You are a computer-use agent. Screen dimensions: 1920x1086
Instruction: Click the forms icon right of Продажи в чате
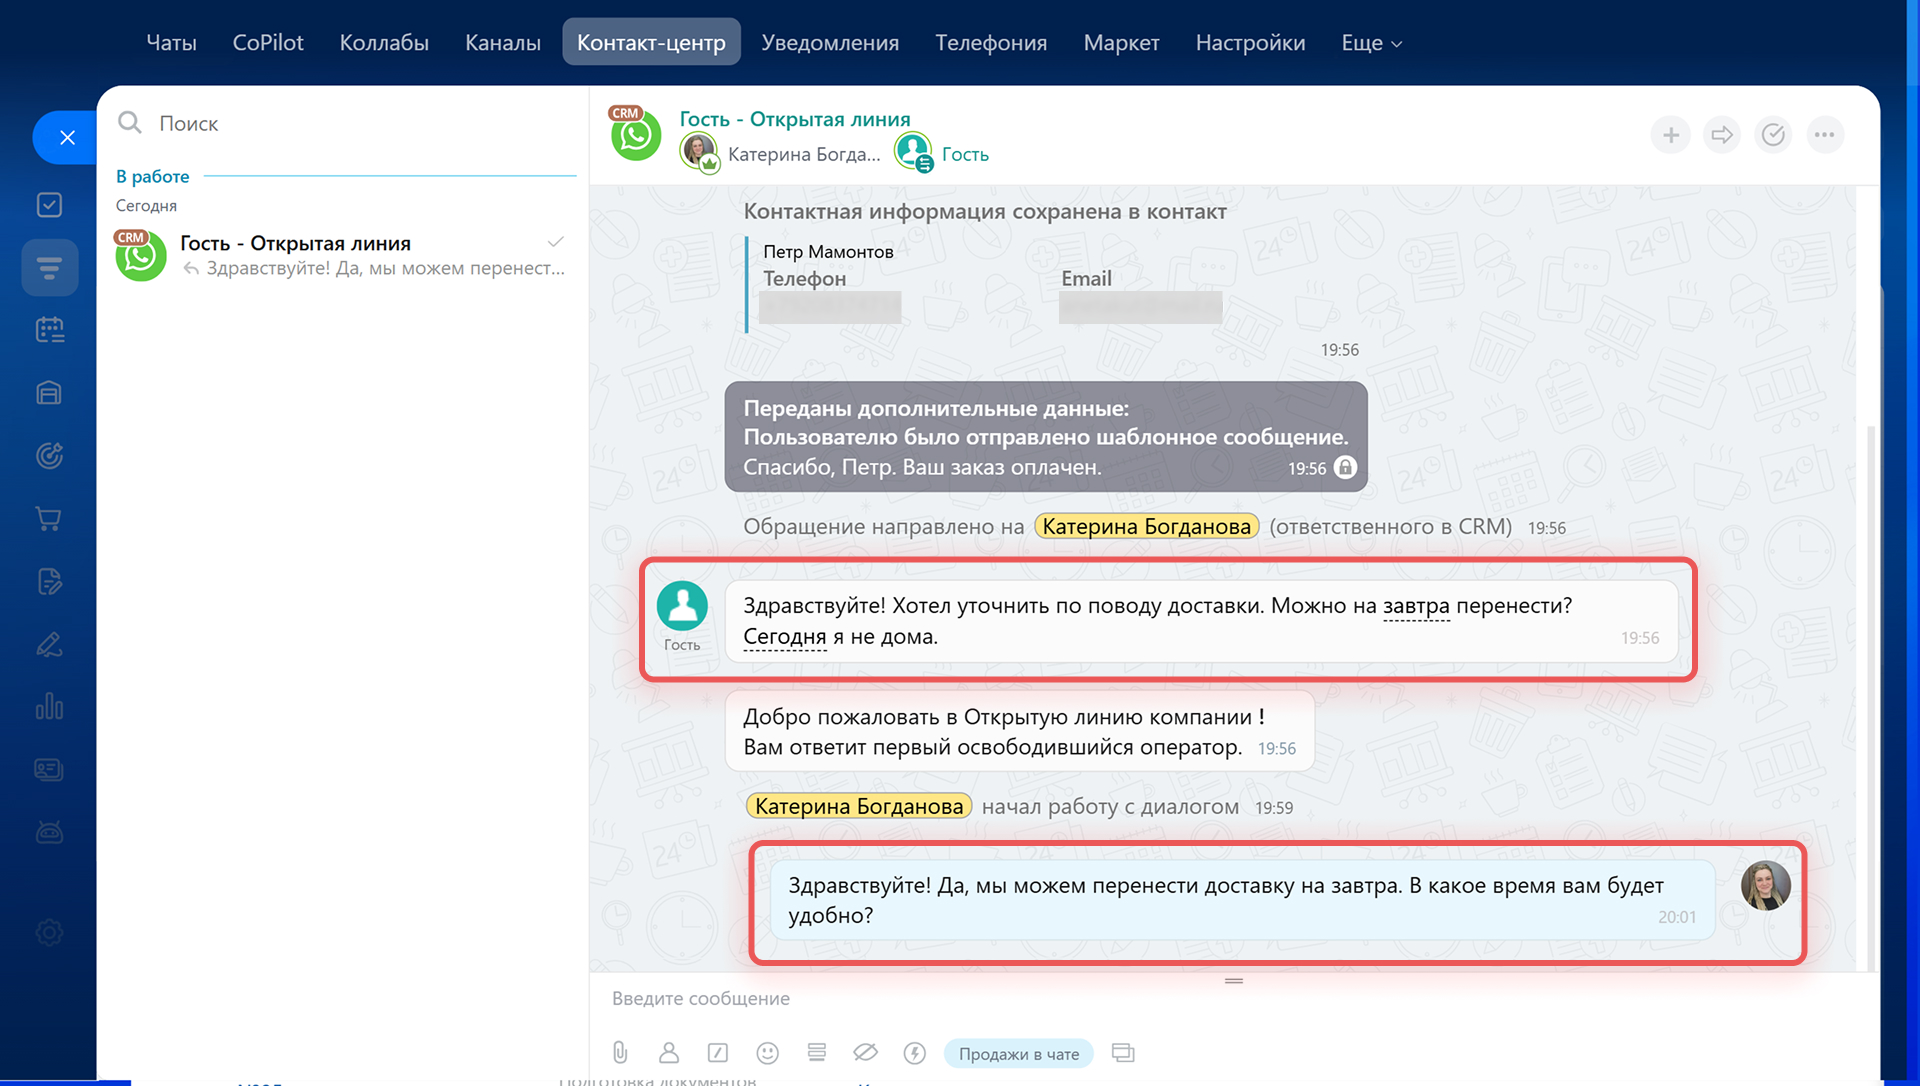(1123, 1053)
